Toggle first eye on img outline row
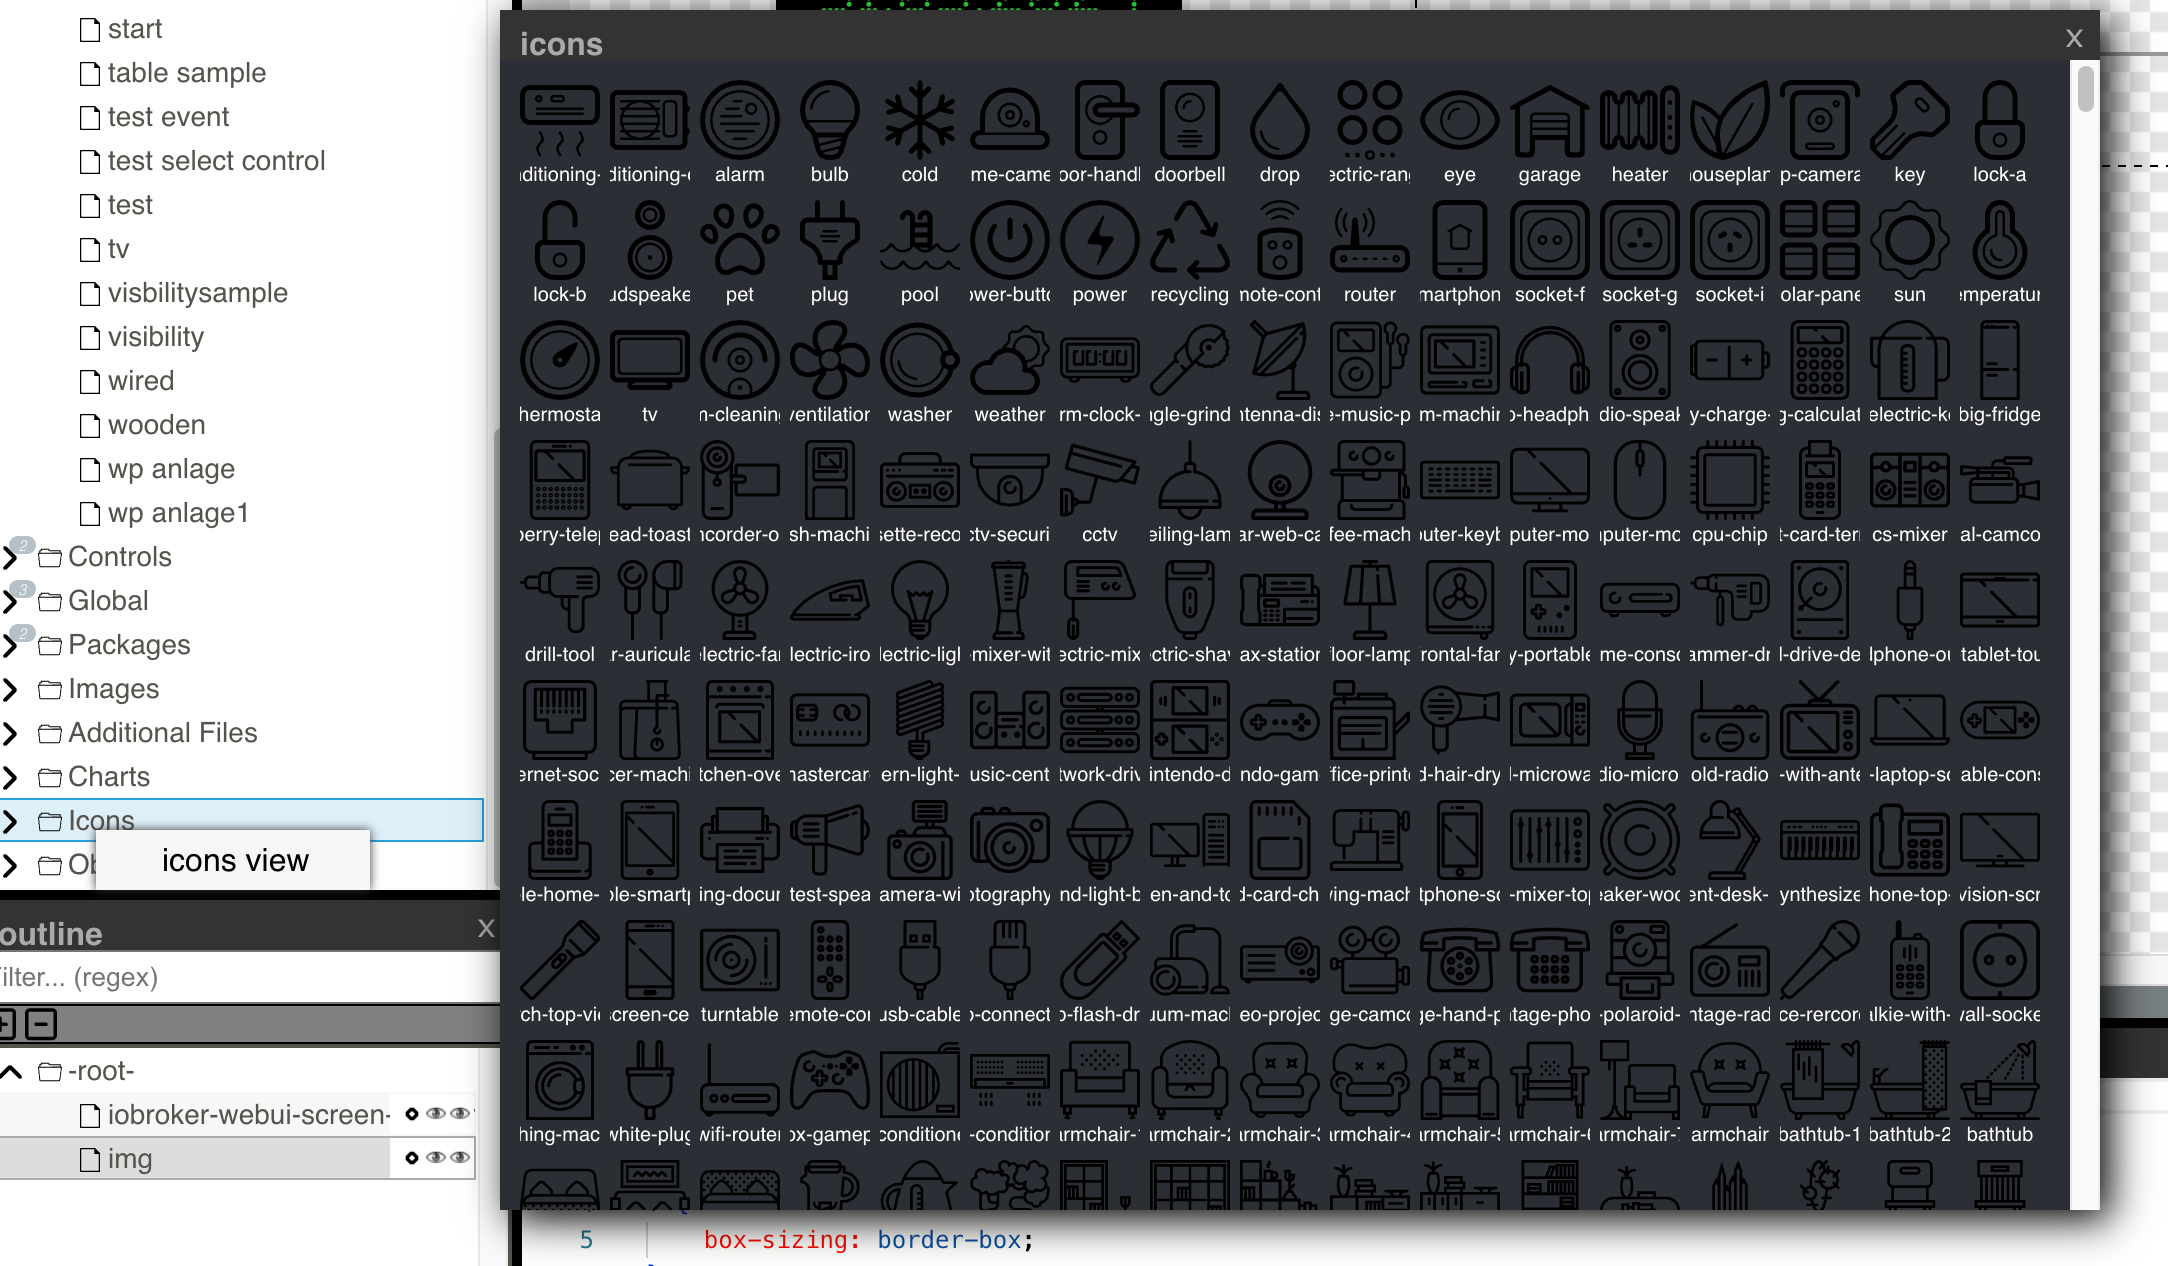The image size is (2168, 1266). click(x=436, y=1158)
